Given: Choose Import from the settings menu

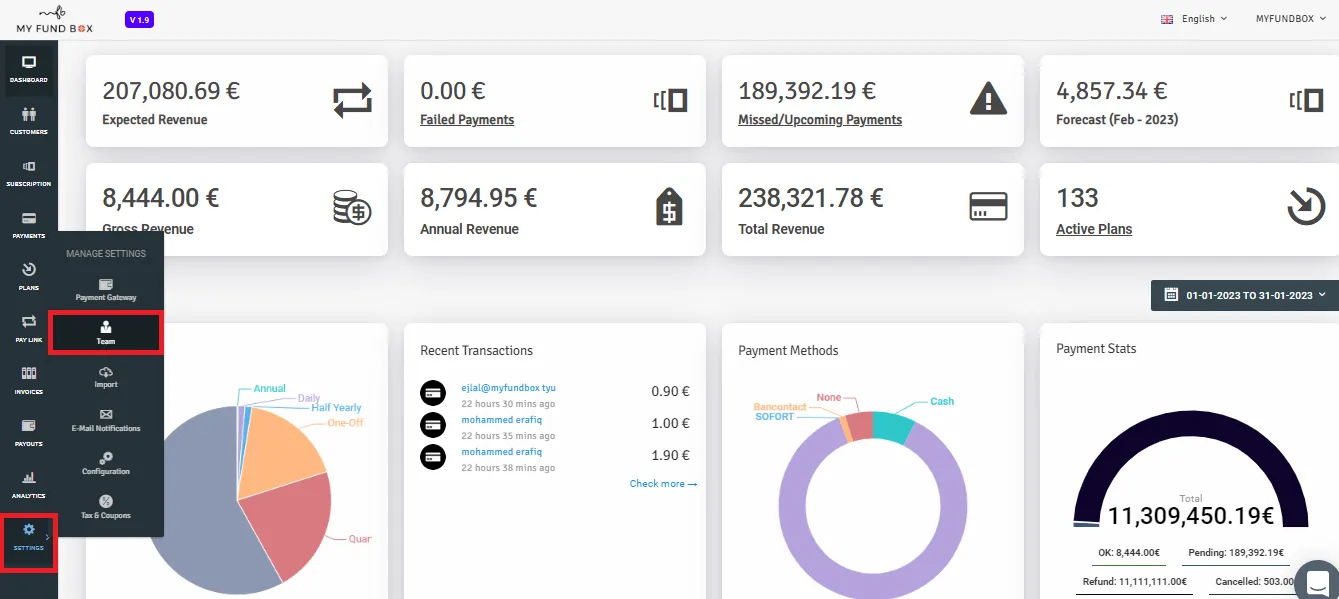Looking at the screenshot, I should click(106, 377).
